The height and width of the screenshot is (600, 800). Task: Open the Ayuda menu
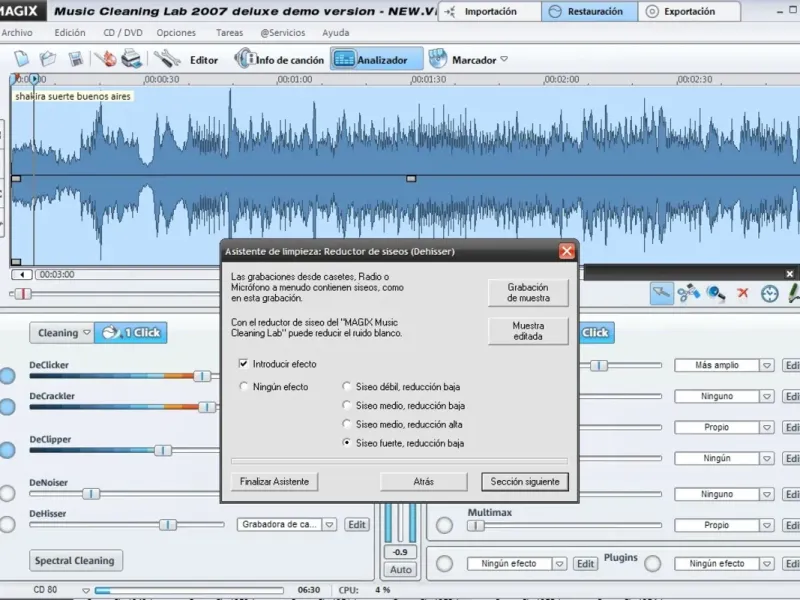[336, 33]
